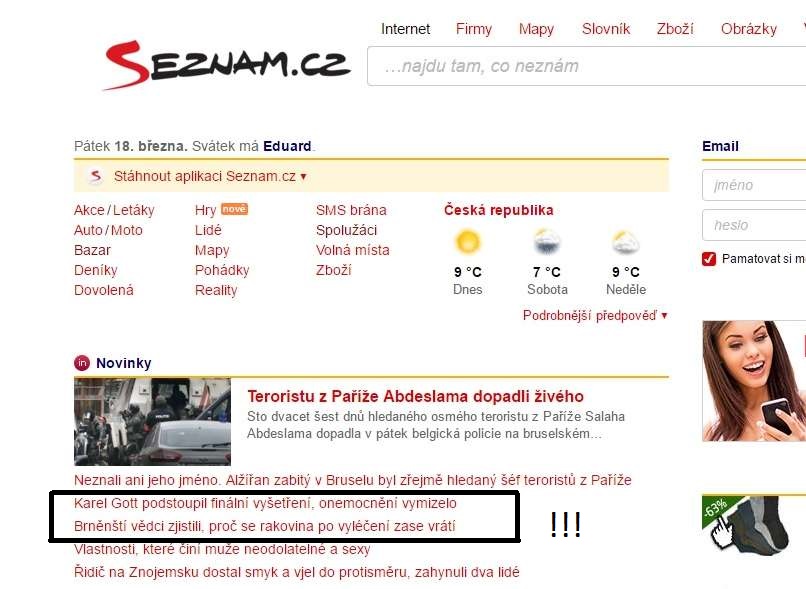Expand Podrobnější předpověď weather forecast
The width and height of the screenshot is (806, 589).
[595, 315]
